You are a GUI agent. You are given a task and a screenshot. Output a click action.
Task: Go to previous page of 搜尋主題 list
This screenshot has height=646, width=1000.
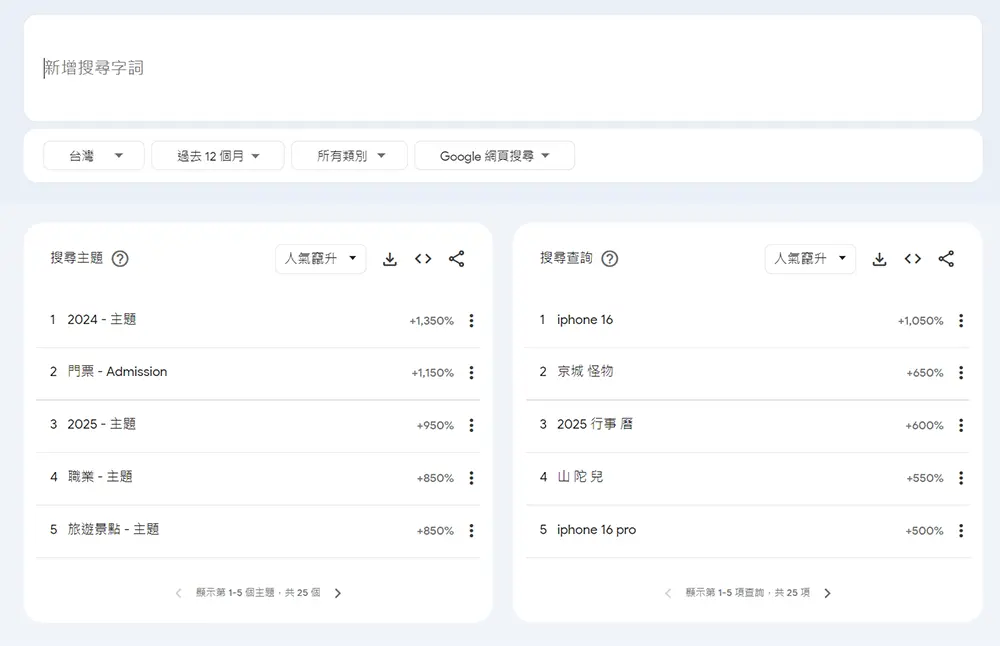tap(179, 593)
